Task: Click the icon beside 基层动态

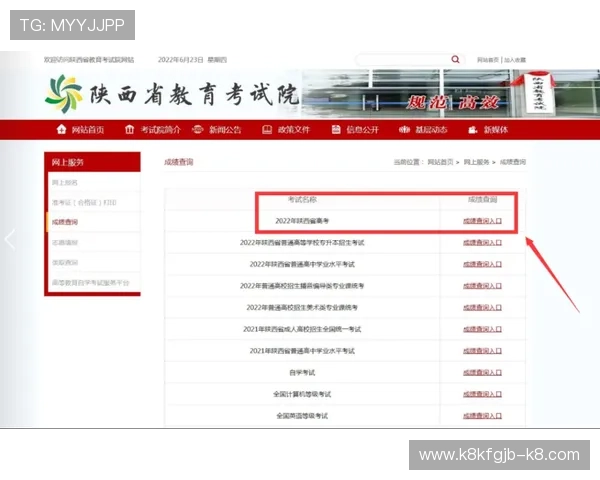Action: click(404, 129)
